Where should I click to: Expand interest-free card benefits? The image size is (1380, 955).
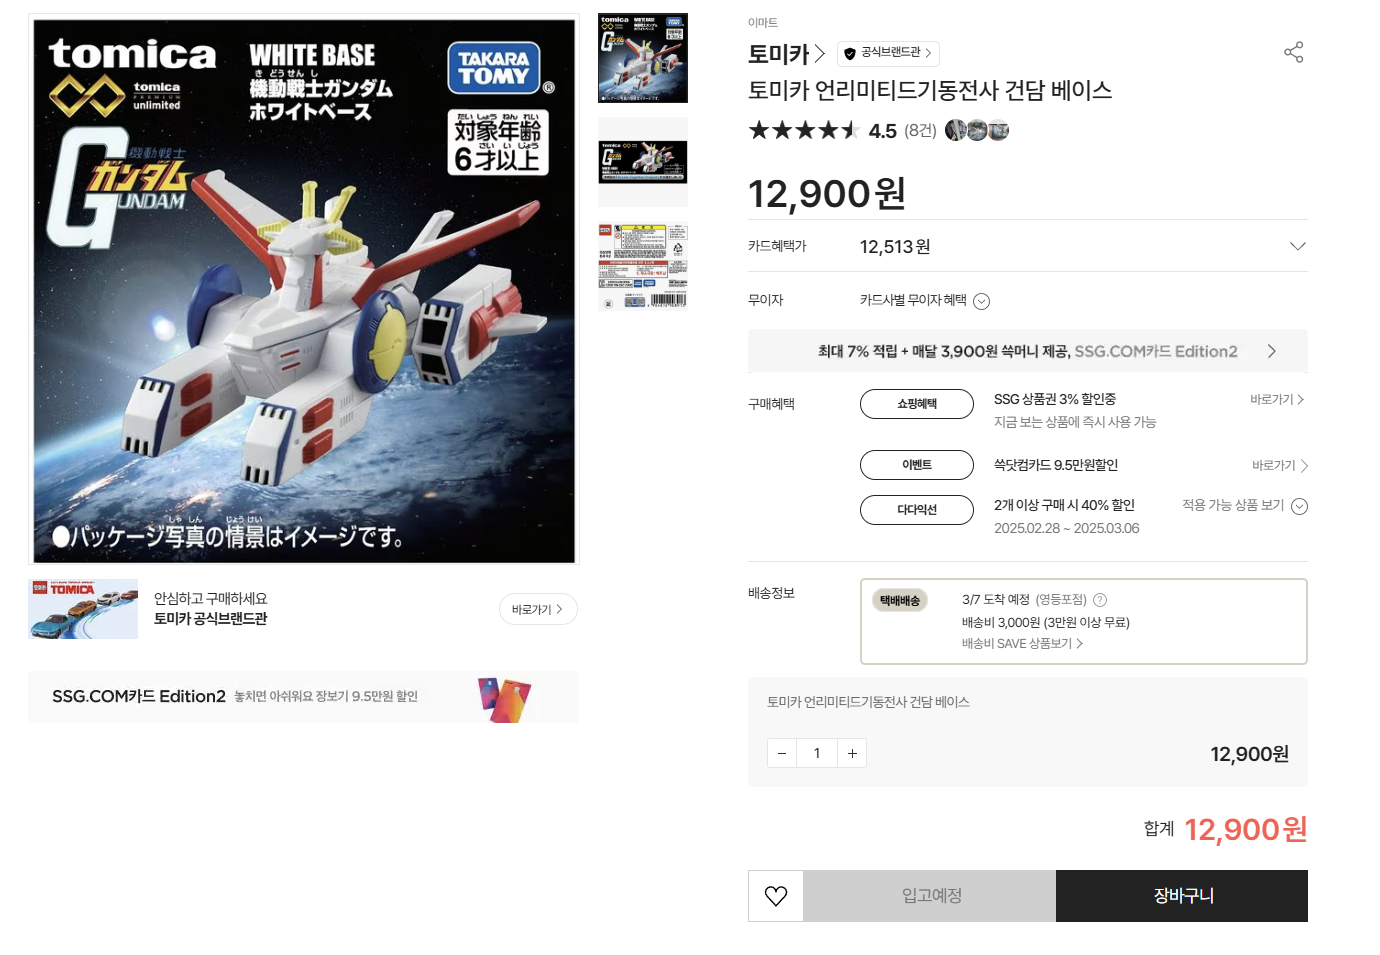point(981,301)
